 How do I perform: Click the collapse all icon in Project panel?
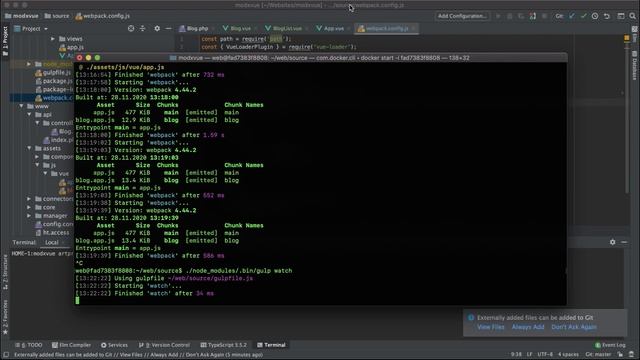(x=142, y=29)
